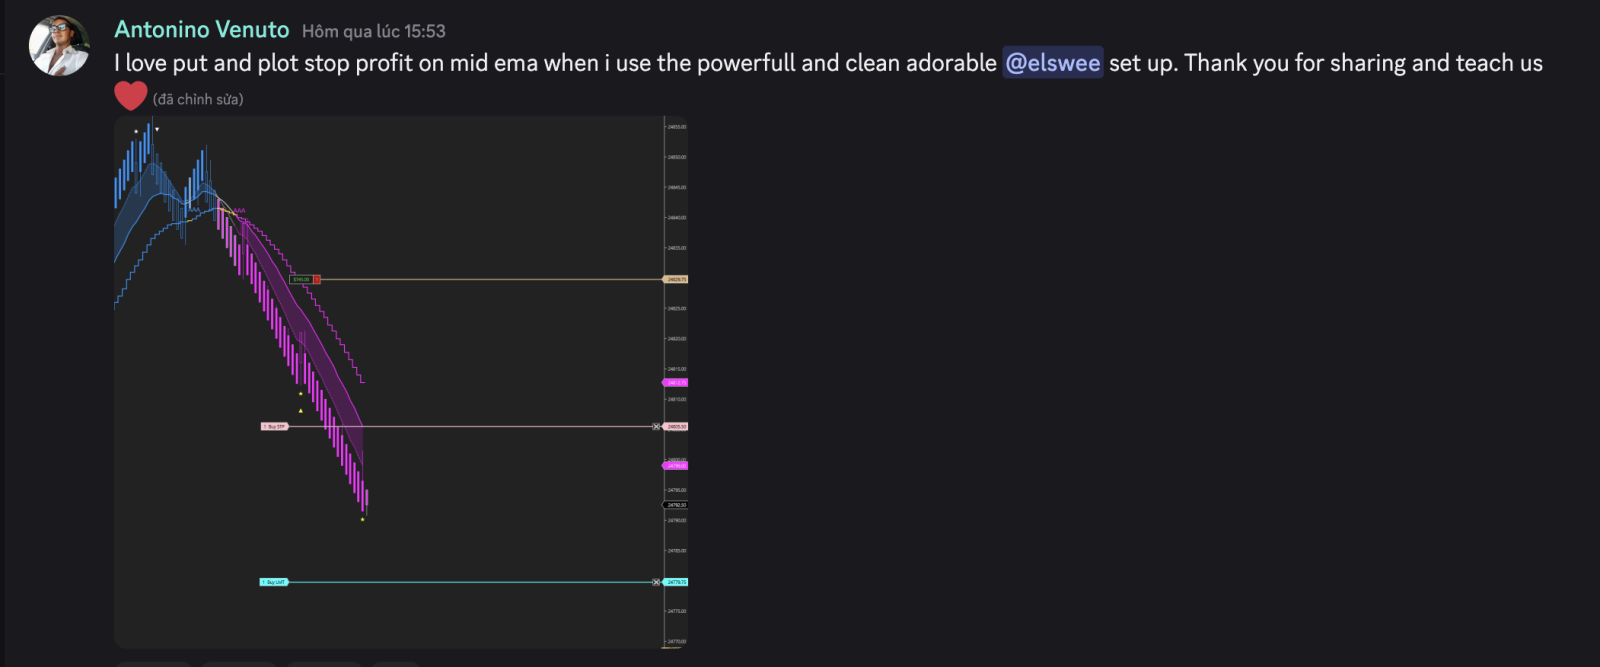1600x667 pixels.
Task: Click the red heart emoji in message
Action: coord(130,96)
